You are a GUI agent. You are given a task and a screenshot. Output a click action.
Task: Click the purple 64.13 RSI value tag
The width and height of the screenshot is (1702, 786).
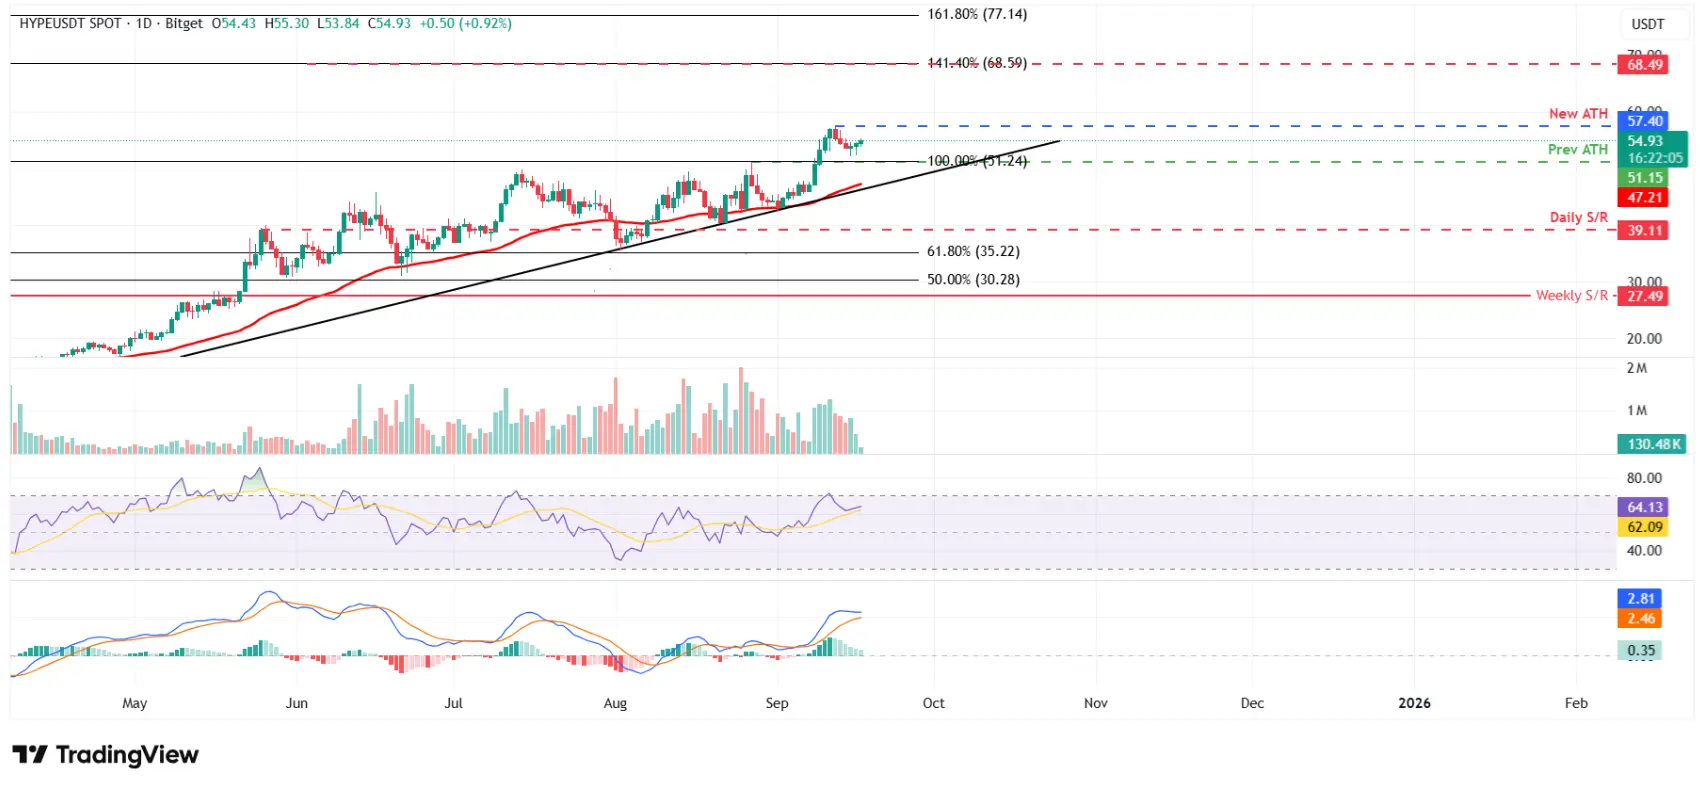click(x=1643, y=507)
